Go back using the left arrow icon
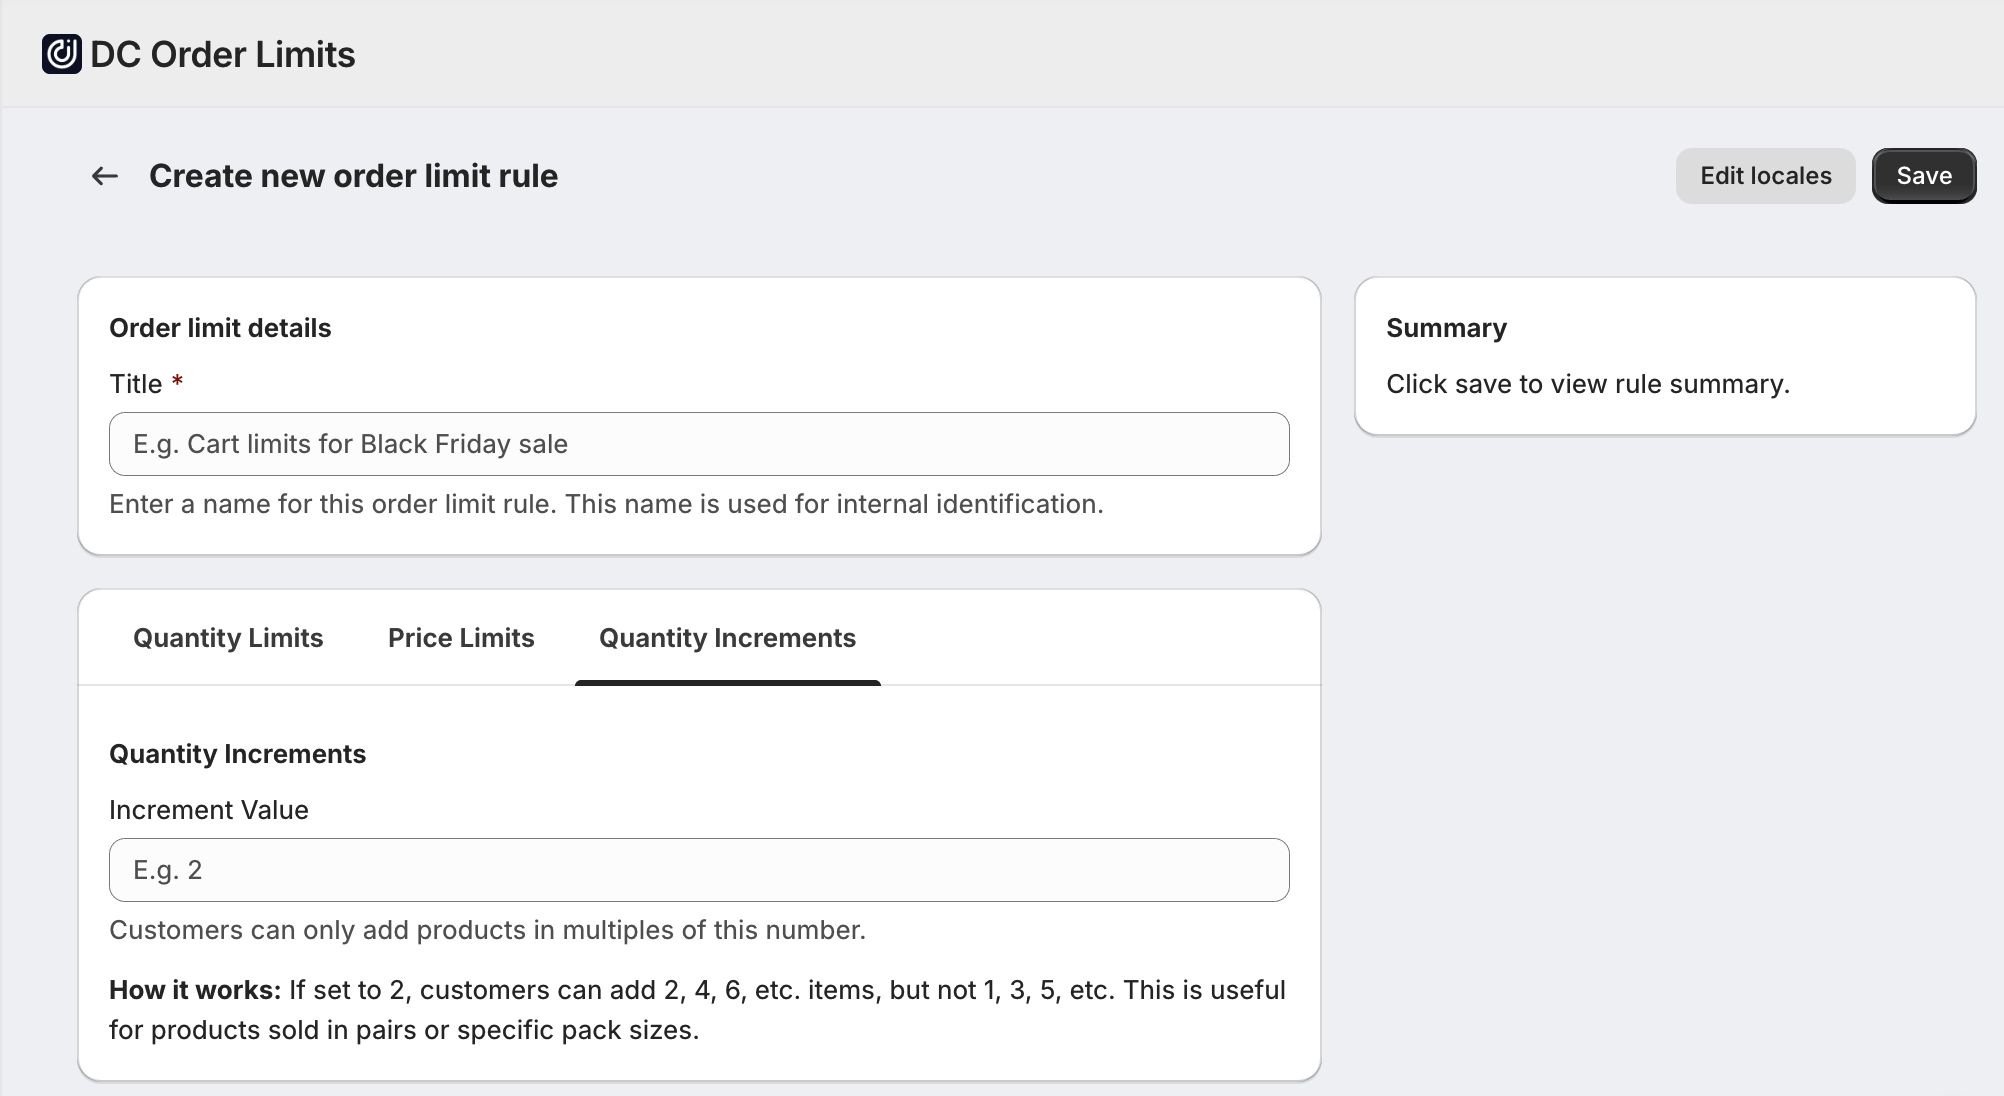This screenshot has height=1096, width=2004. pyautogui.click(x=105, y=176)
